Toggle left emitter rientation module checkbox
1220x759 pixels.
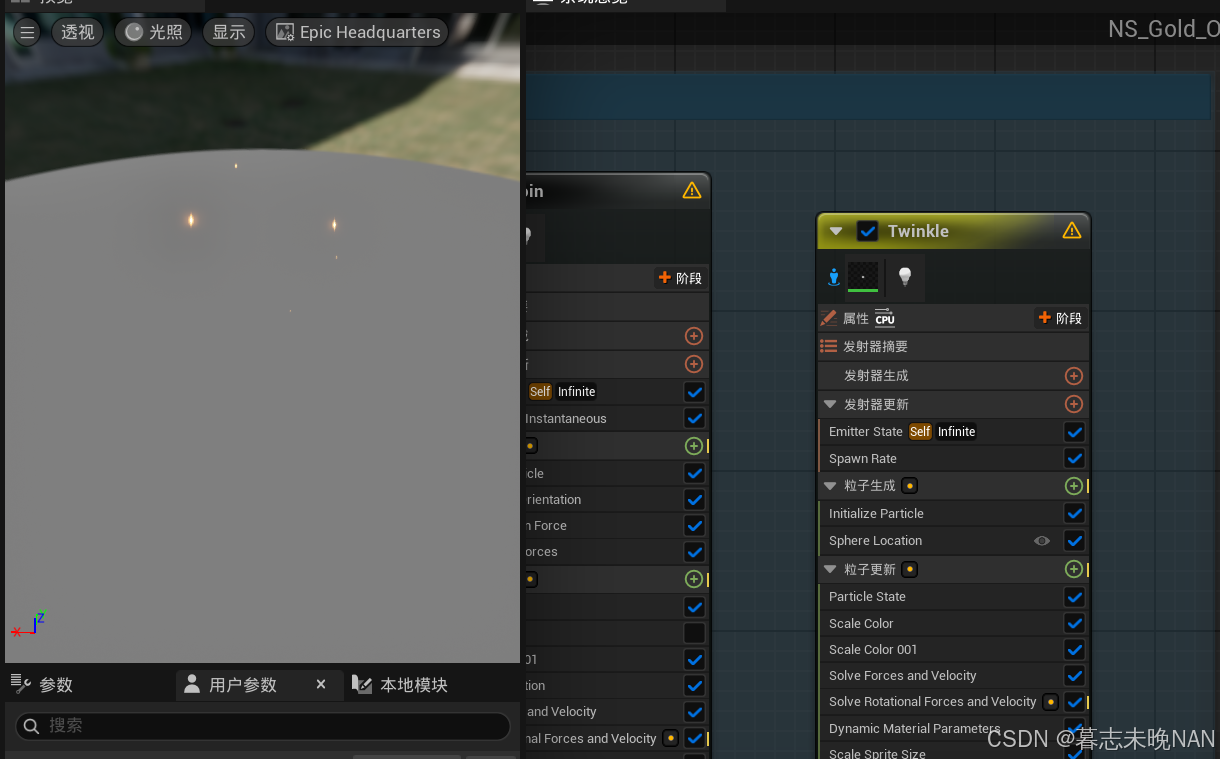(x=695, y=499)
